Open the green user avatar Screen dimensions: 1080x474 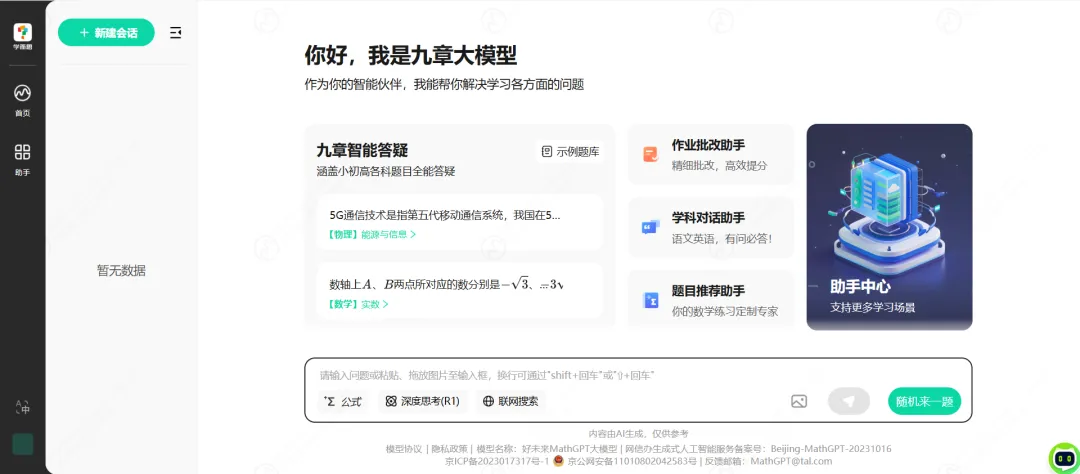pyautogui.click(x=23, y=444)
